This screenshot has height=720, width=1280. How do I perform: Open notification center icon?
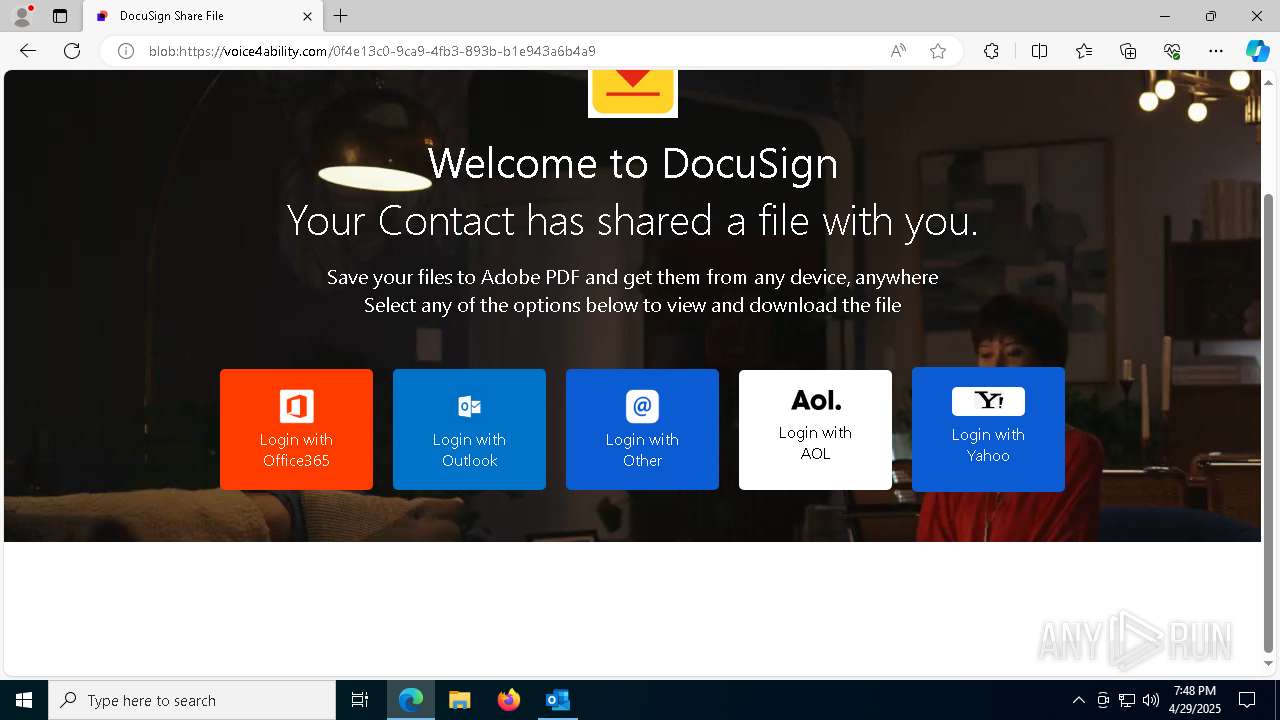coord(1247,700)
